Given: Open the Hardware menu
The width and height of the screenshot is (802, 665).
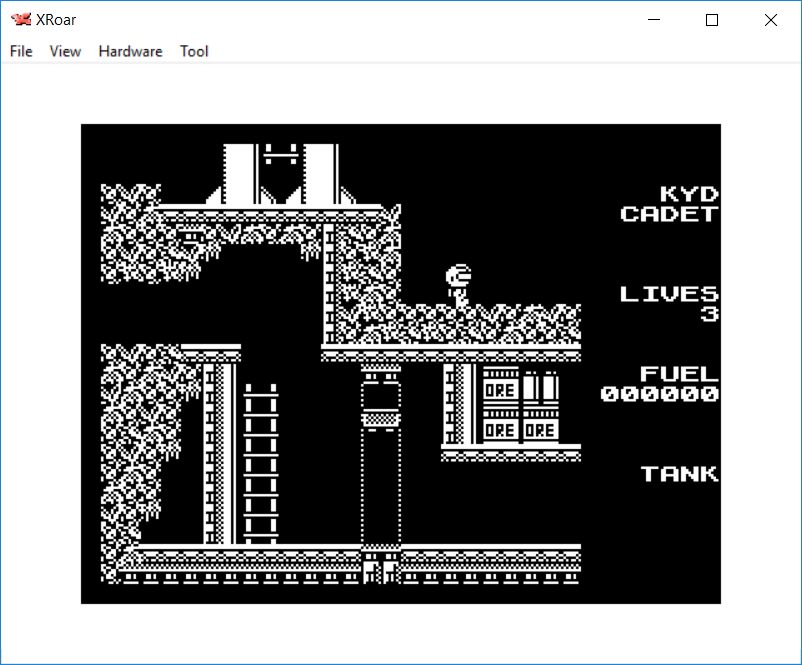Looking at the screenshot, I should click(x=130, y=51).
